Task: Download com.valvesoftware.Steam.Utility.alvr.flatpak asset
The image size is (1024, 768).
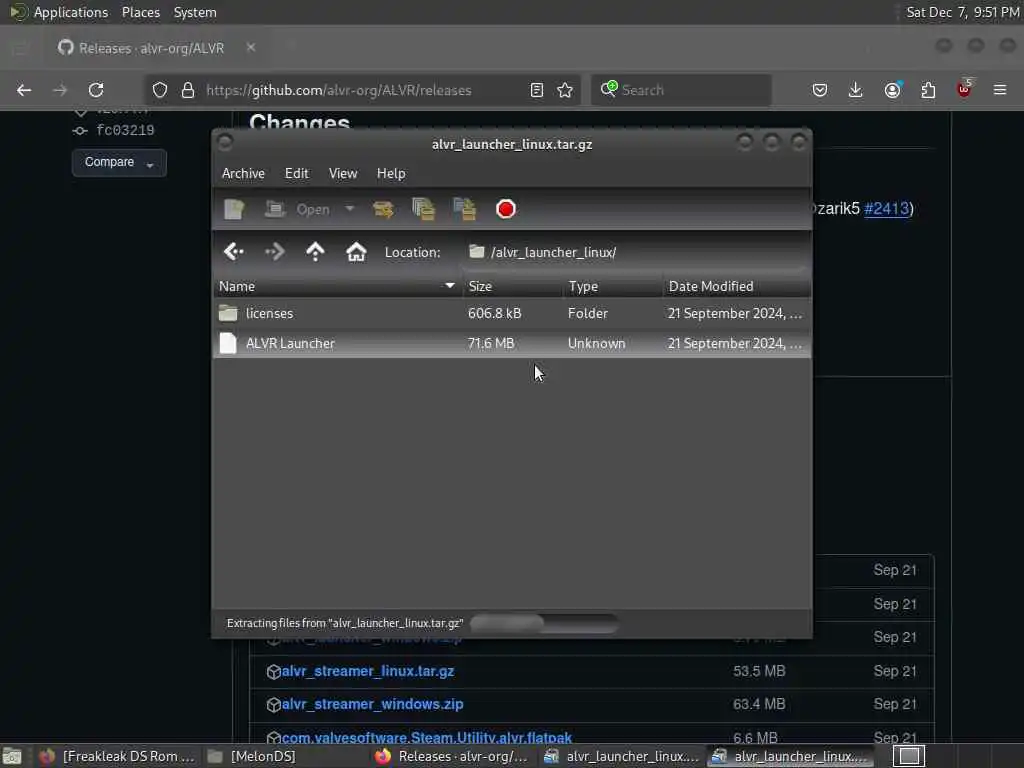Action: click(x=426, y=738)
